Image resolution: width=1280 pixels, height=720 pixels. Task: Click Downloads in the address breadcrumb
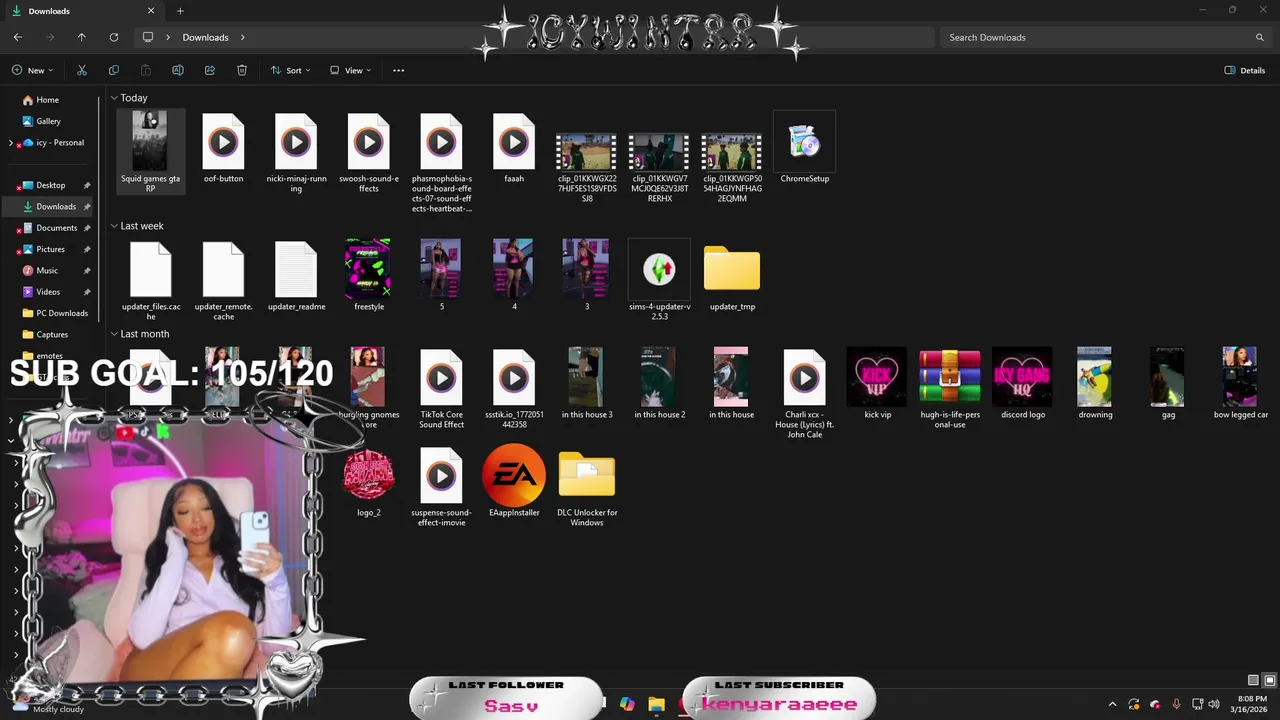[205, 37]
